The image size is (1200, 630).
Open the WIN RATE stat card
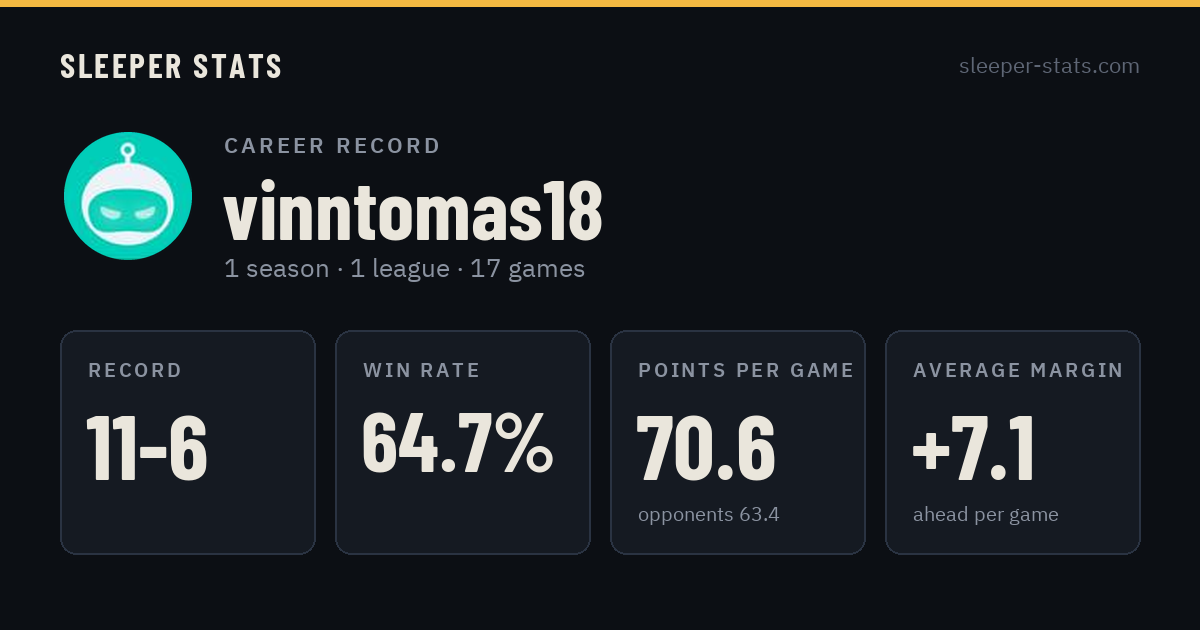[x=463, y=442]
